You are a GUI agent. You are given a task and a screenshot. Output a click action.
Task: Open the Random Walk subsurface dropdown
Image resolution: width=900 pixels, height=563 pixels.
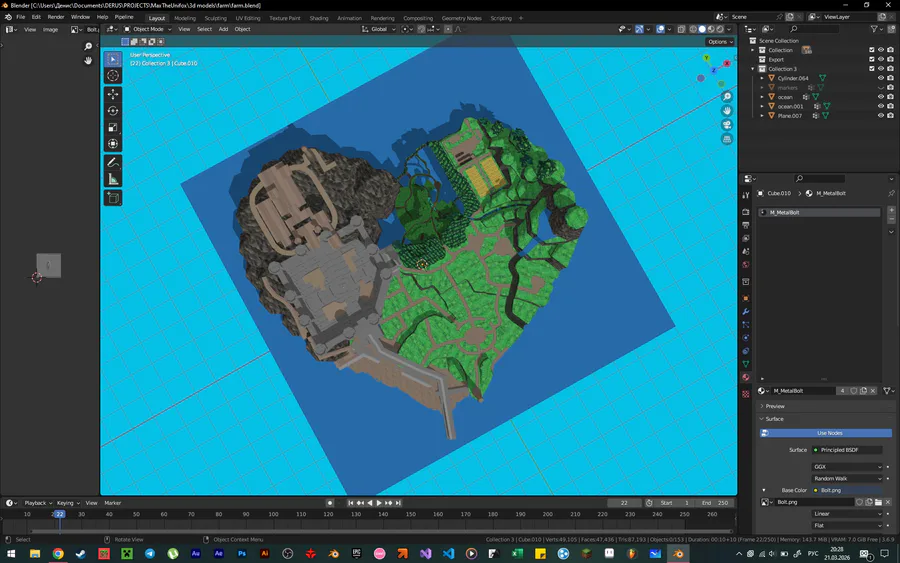847,478
